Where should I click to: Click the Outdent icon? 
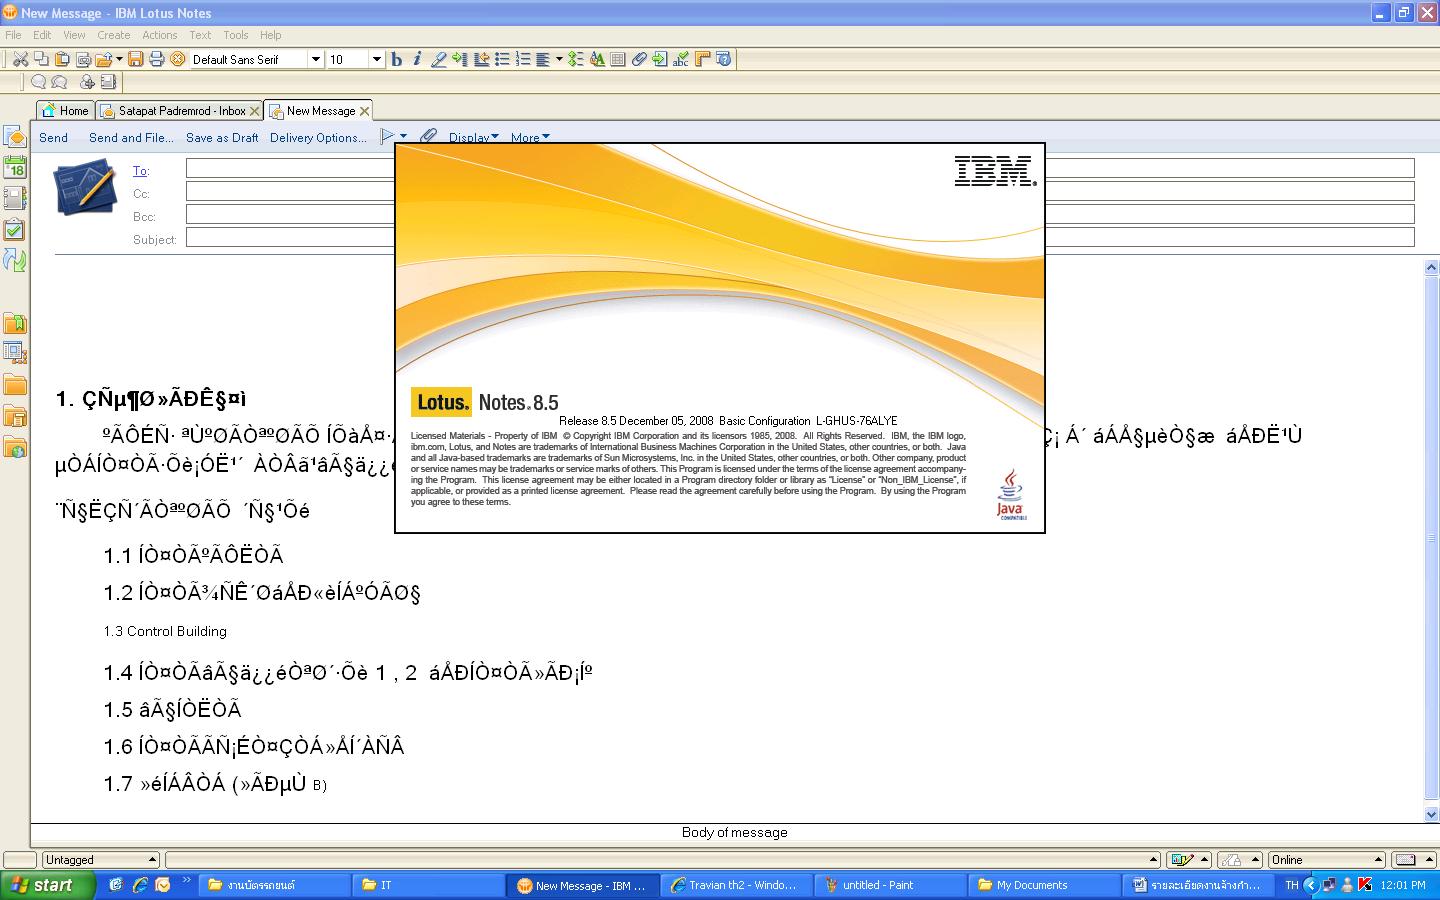click(x=481, y=59)
